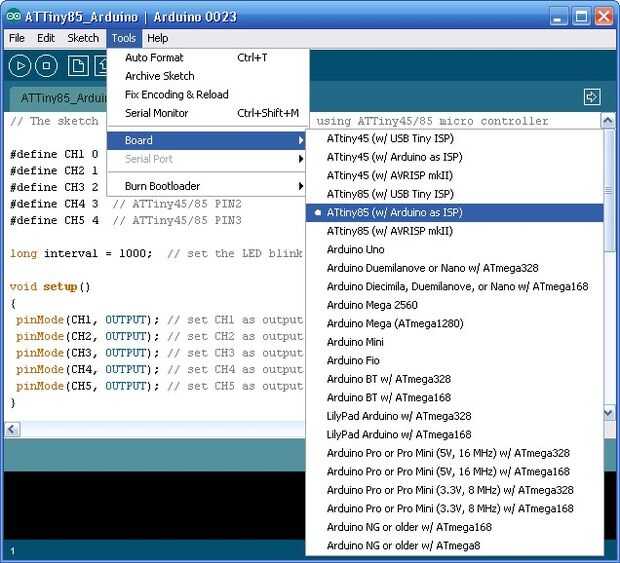Choose Arduino Mini board

click(x=455, y=342)
